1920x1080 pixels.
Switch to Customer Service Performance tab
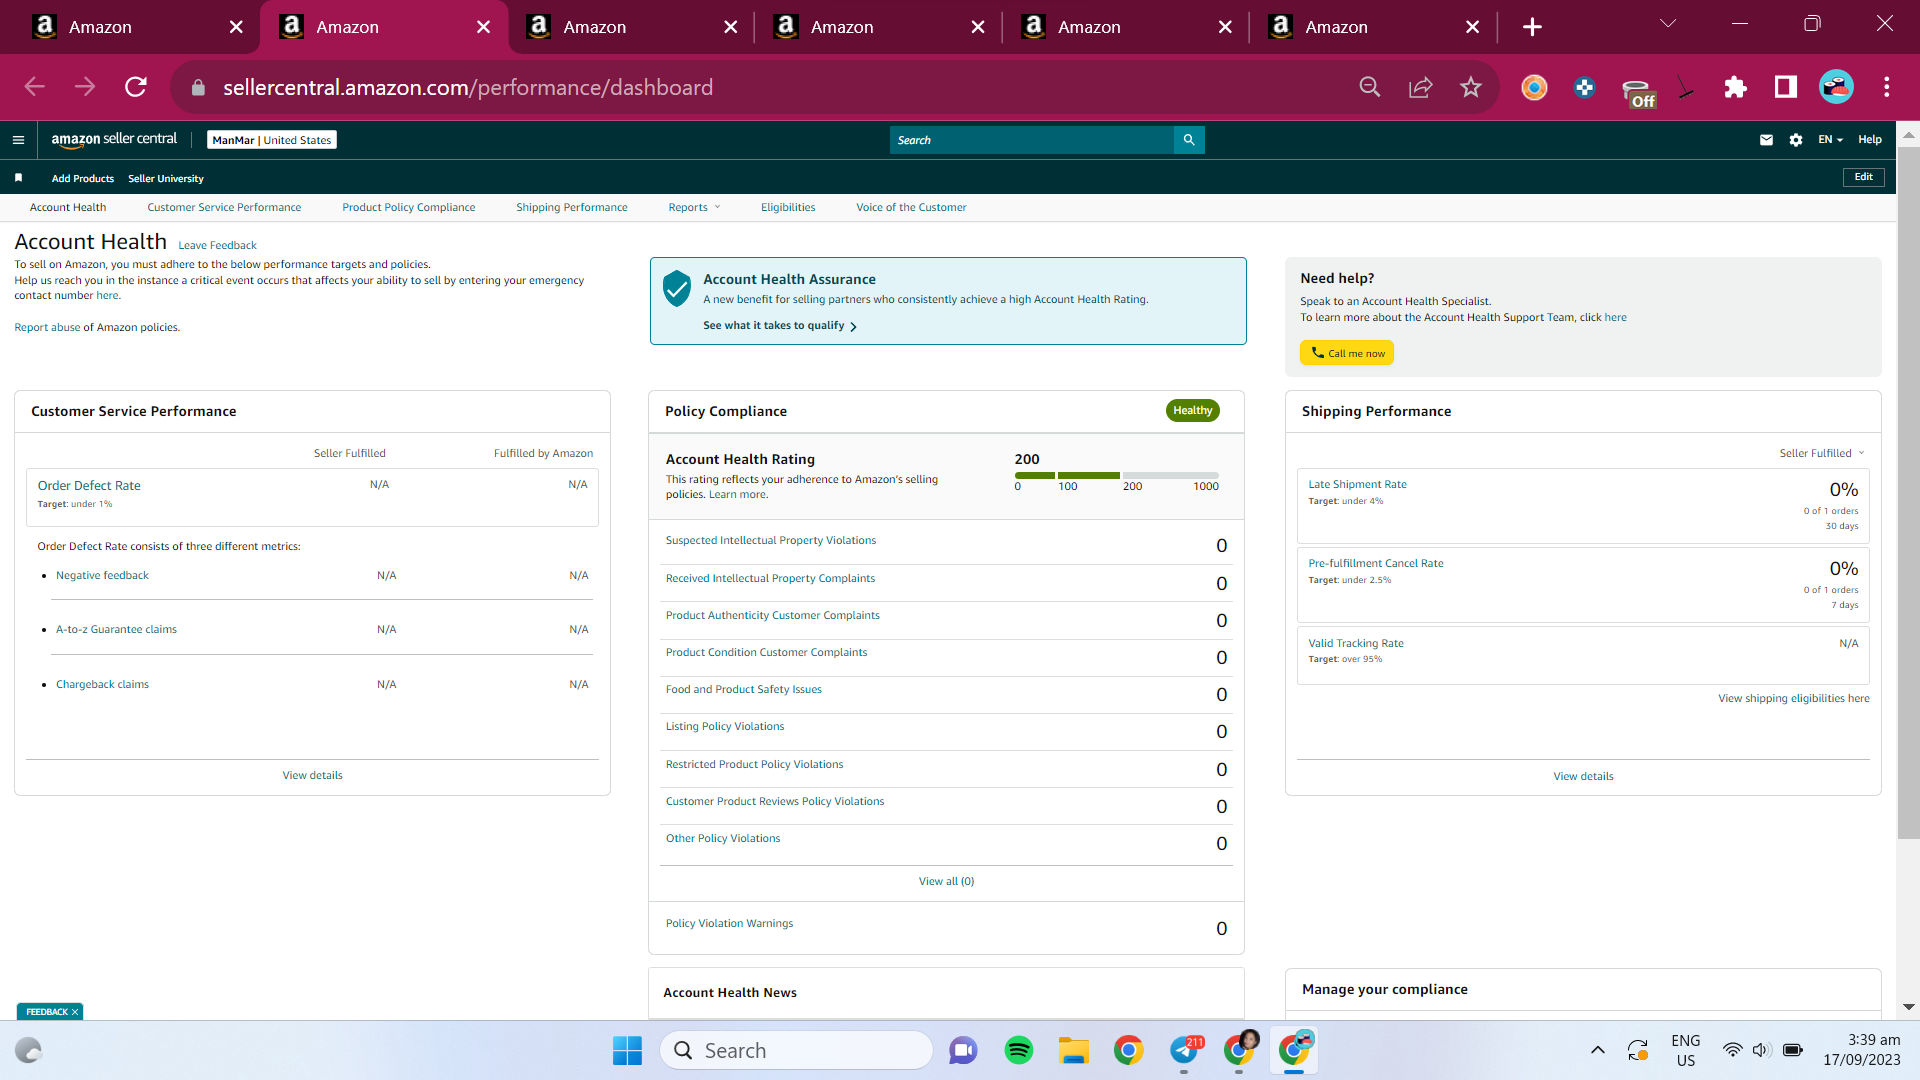[224, 208]
